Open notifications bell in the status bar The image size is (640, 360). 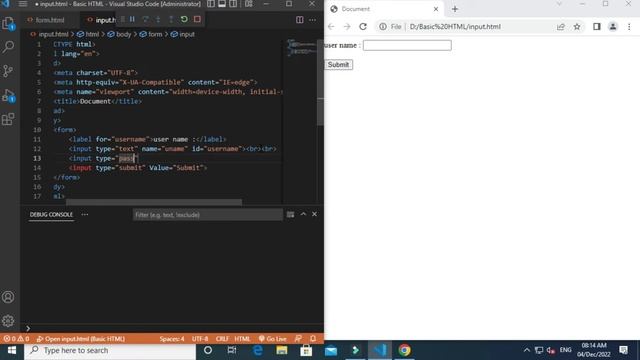313,339
